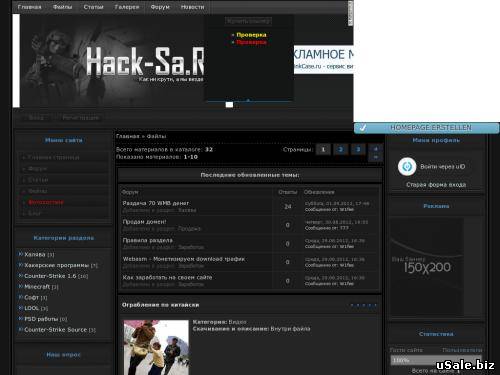Image resolution: width=500 pixels, height=375 pixels.
Task: Click the star rating of Ограбление по китайски
Action: click(x=363, y=305)
